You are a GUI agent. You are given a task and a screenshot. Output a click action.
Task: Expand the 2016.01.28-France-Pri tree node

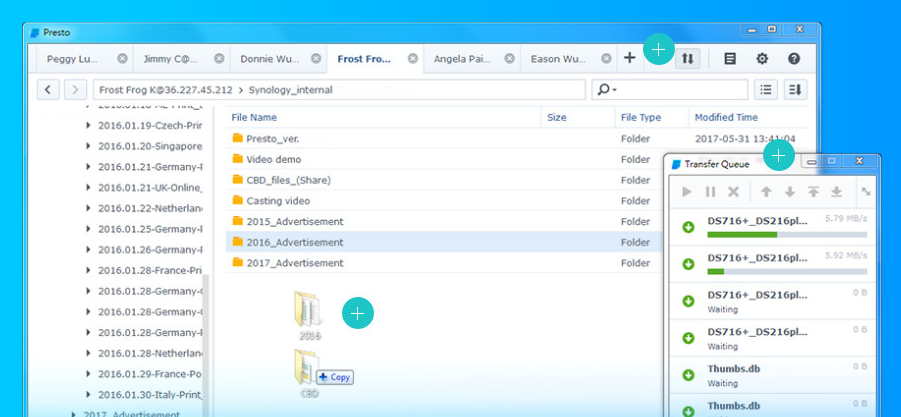88,270
